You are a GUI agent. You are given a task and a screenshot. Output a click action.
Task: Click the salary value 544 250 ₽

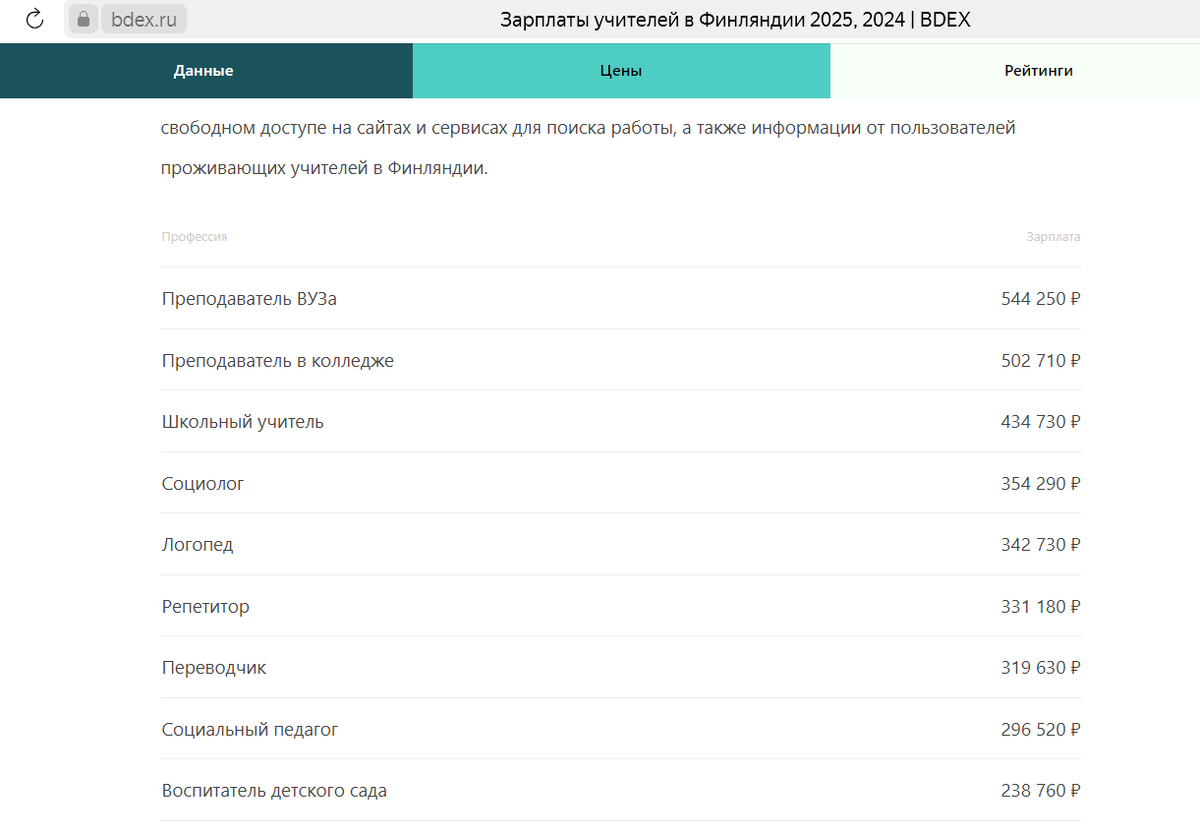coord(1041,298)
